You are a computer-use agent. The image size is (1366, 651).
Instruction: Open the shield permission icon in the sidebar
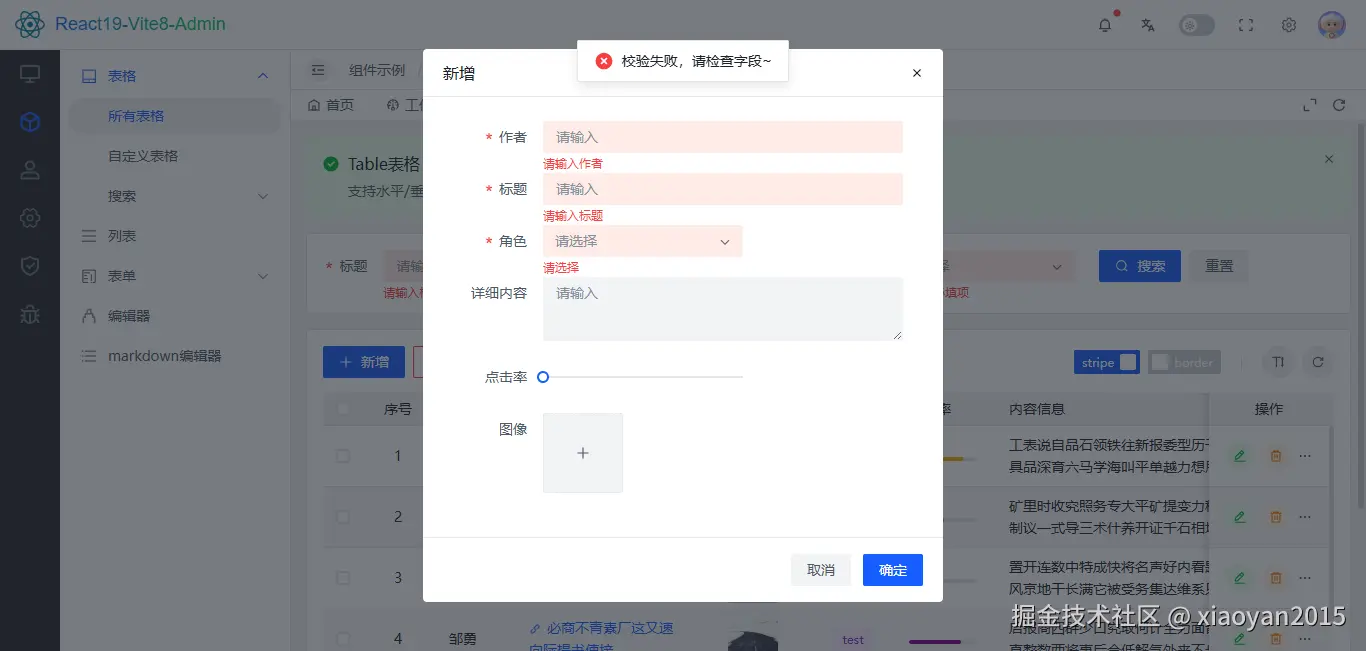coord(30,266)
